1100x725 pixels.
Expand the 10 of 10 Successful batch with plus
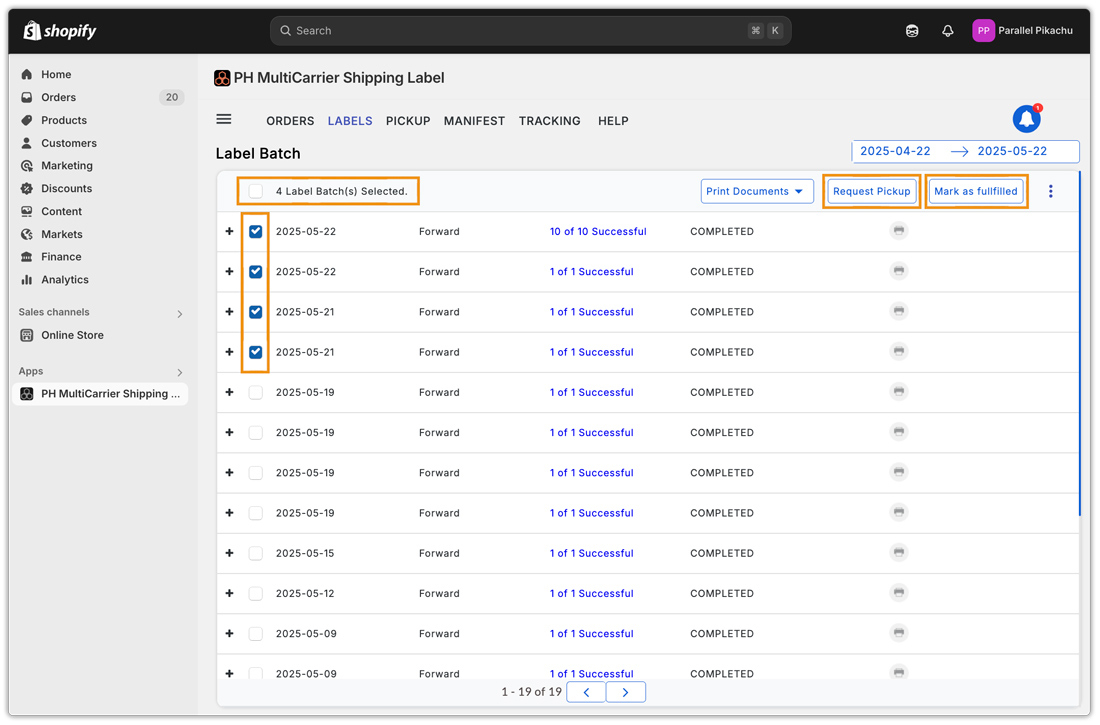pos(229,232)
